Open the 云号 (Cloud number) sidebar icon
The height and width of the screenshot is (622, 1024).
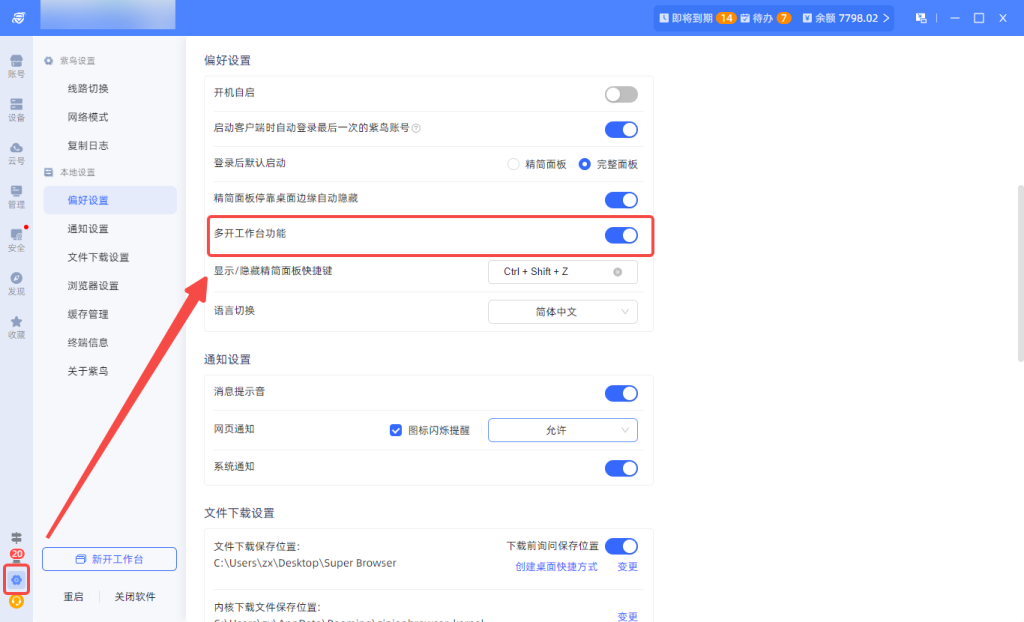[x=16, y=152]
